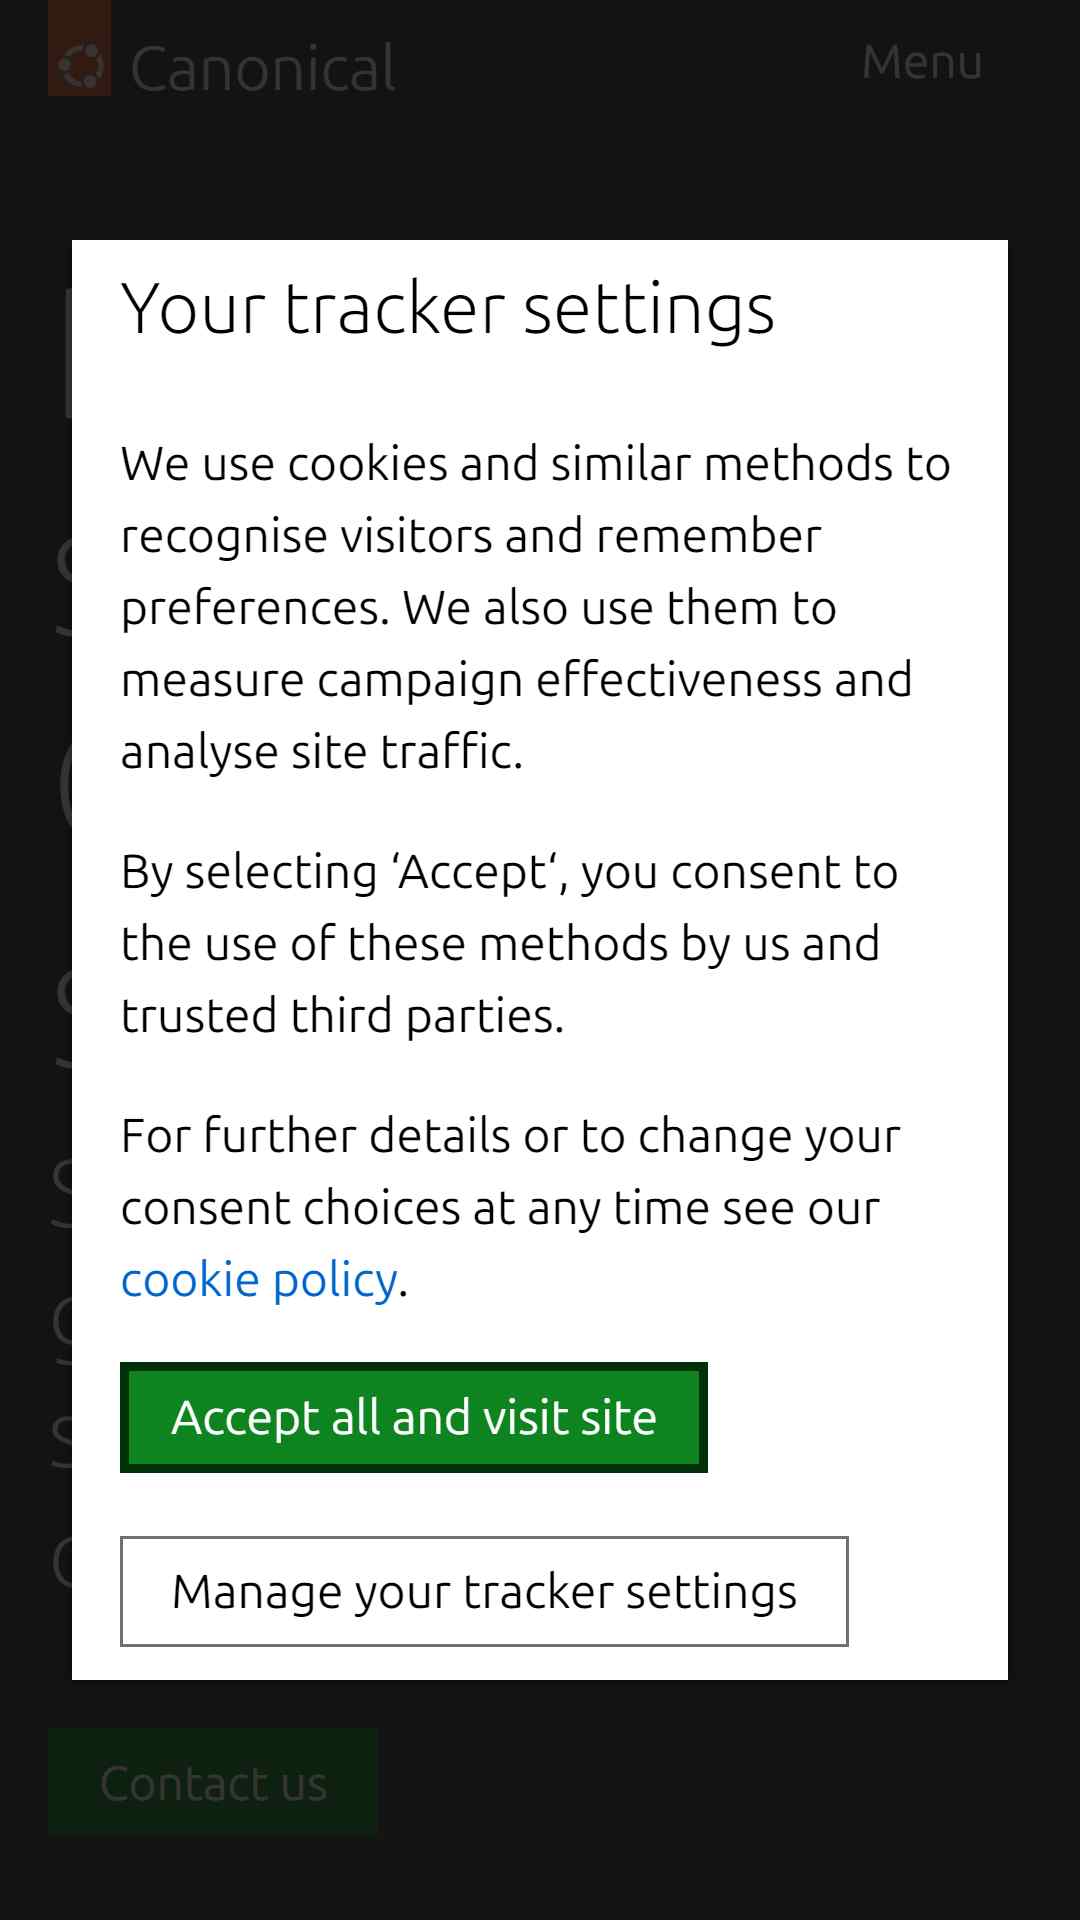This screenshot has height=1920, width=1080.
Task: Open Manage your tracker settings
Action: (x=484, y=1591)
